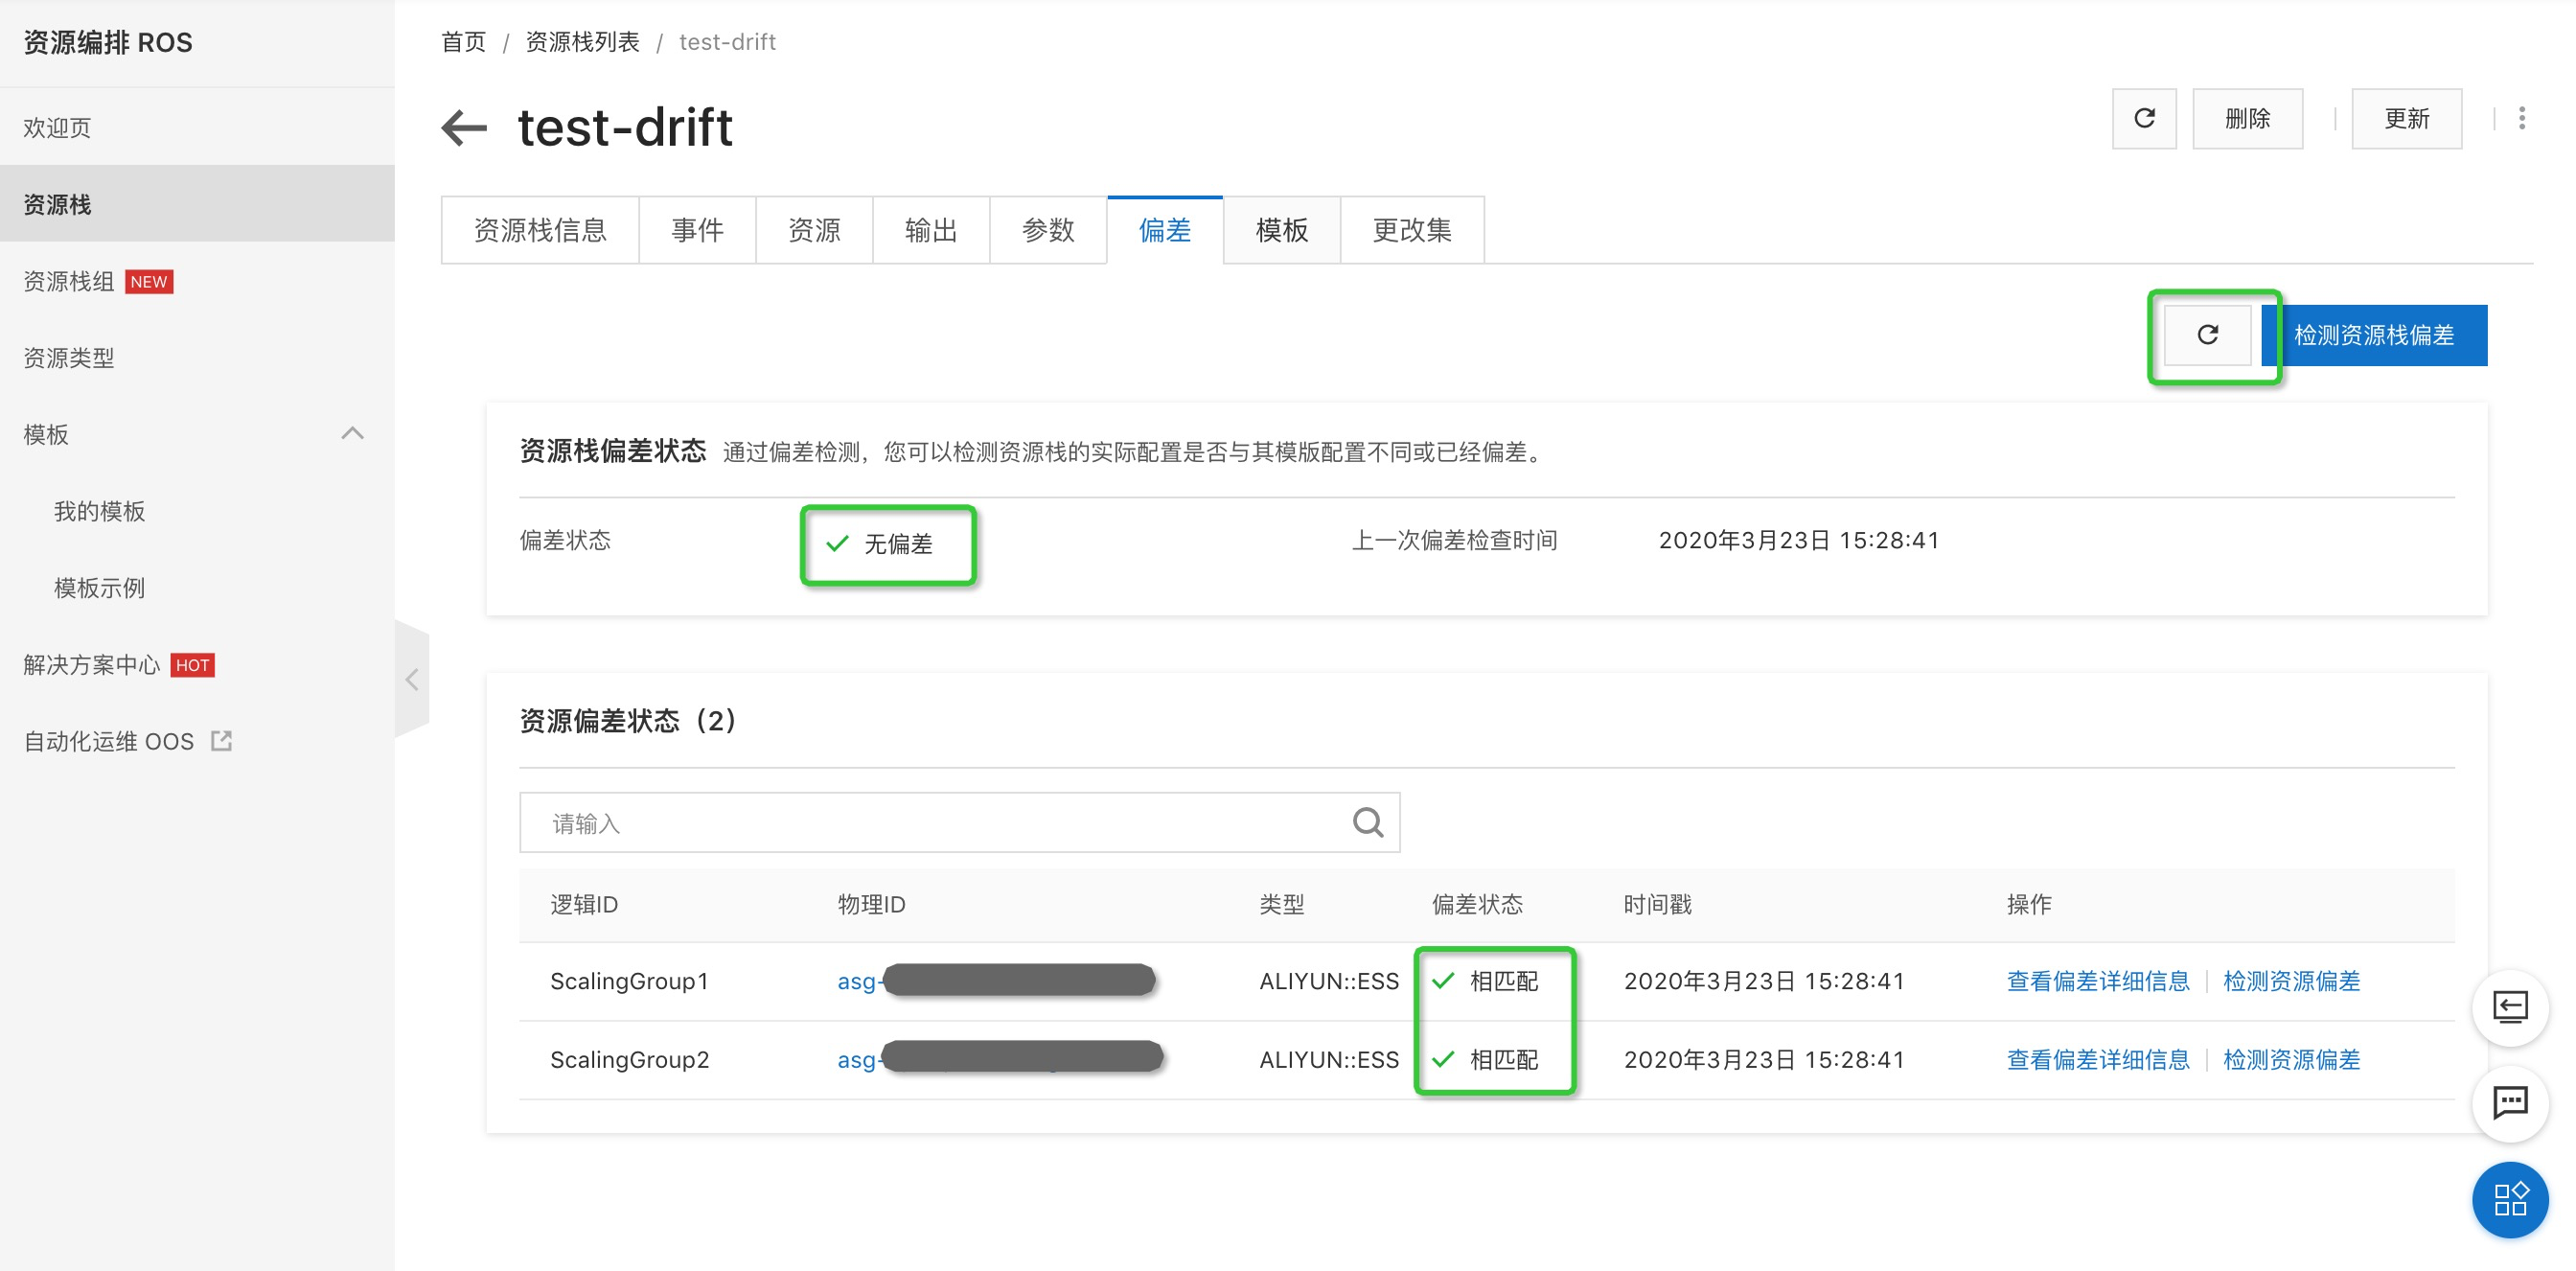Click the 资源编排 ROS sidebar title
The height and width of the screenshot is (1271, 2576).
[108, 42]
